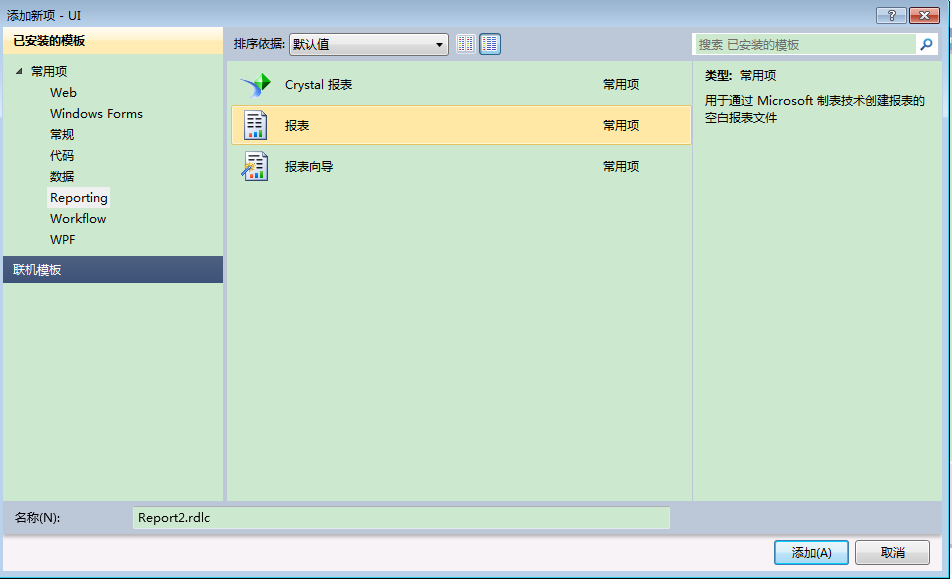The height and width of the screenshot is (579, 952).
Task: Switch to medium icons list view
Action: click(x=490, y=44)
